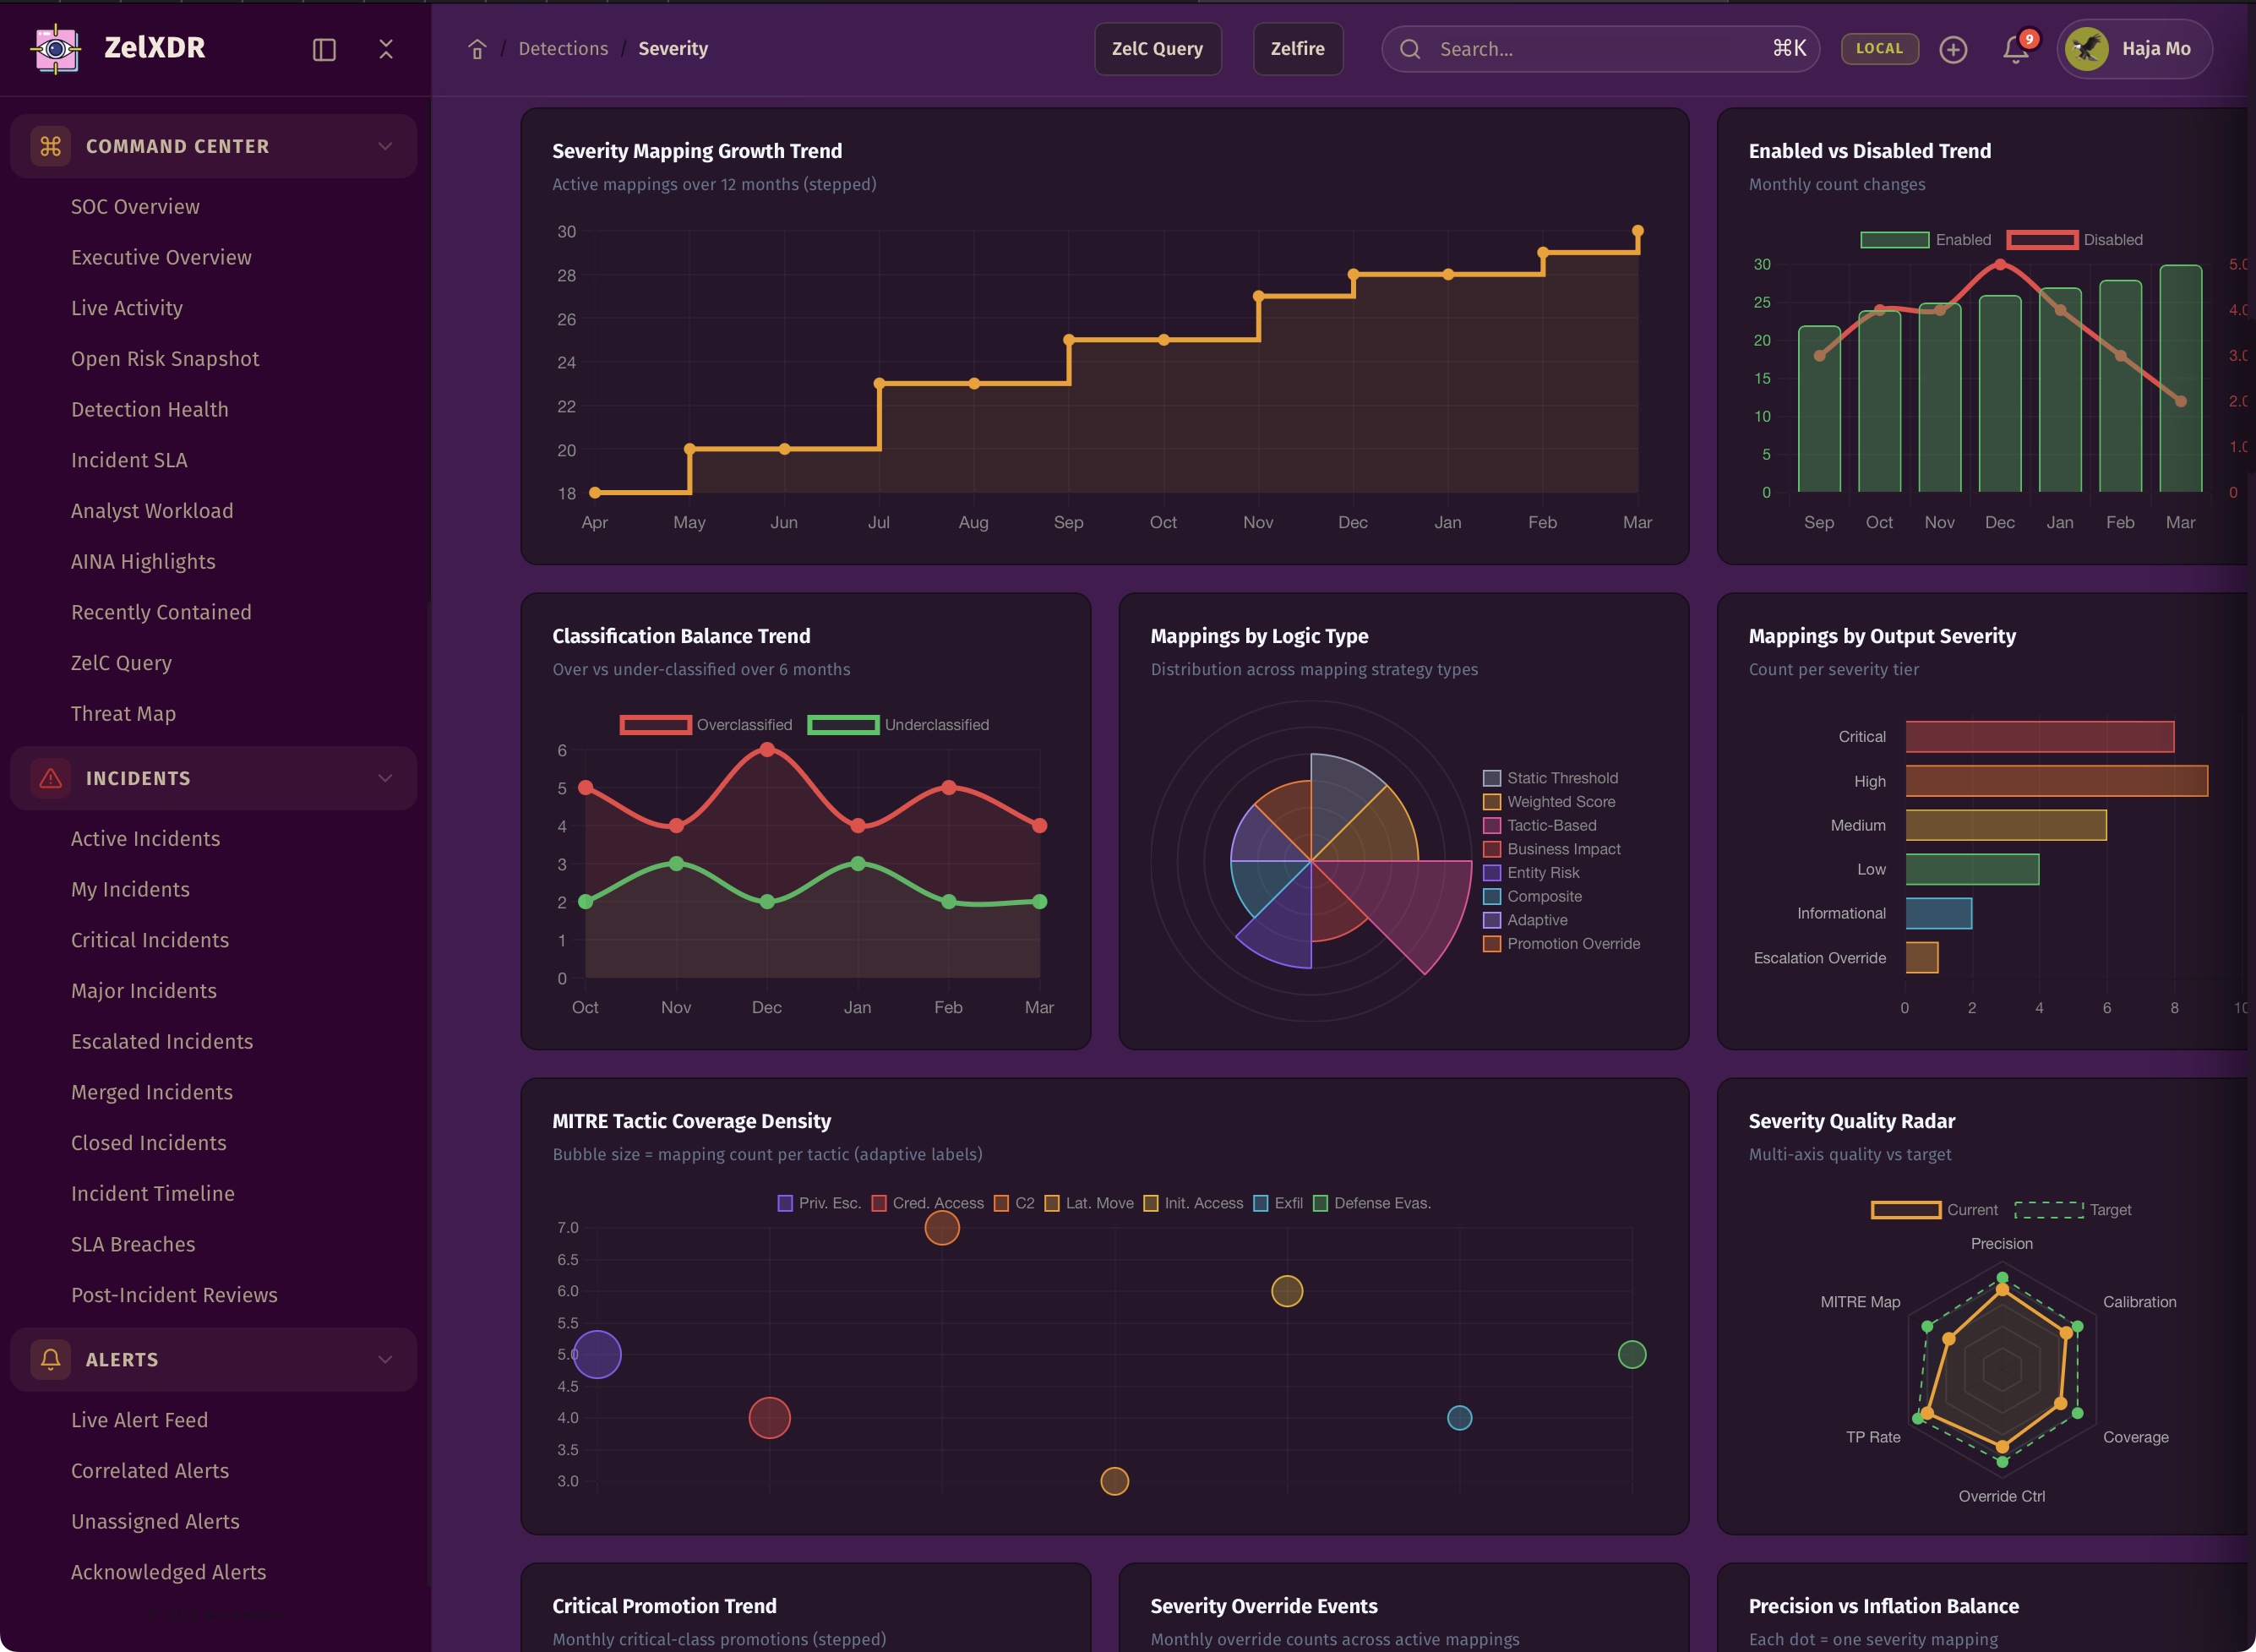Click the Alerts bell section icon
This screenshot has height=1652, width=2256.
pos(50,1359)
